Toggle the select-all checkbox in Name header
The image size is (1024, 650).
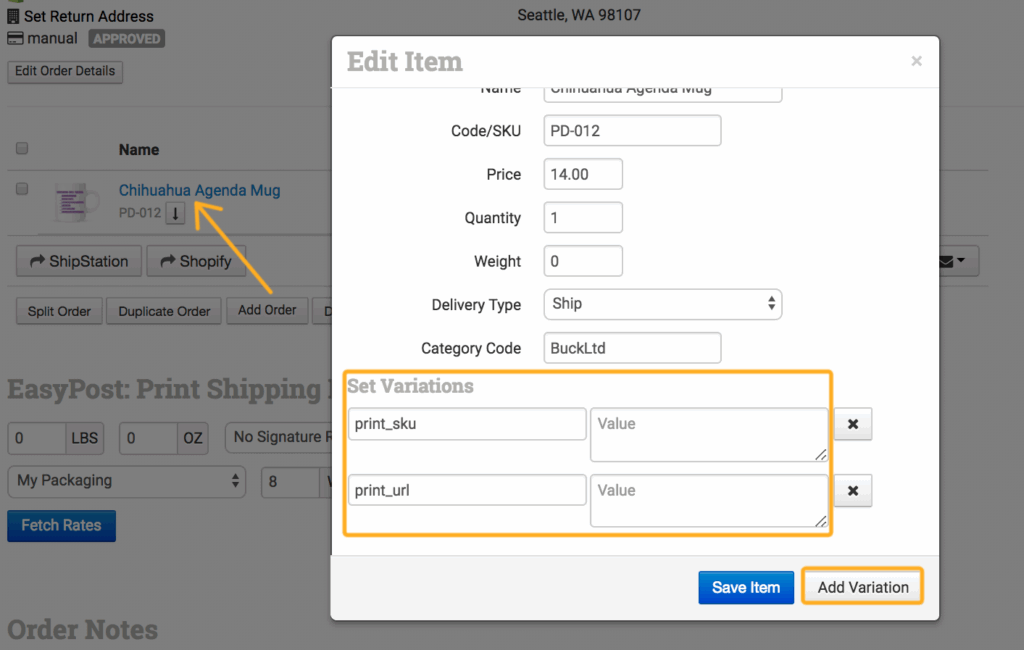tap(22, 149)
